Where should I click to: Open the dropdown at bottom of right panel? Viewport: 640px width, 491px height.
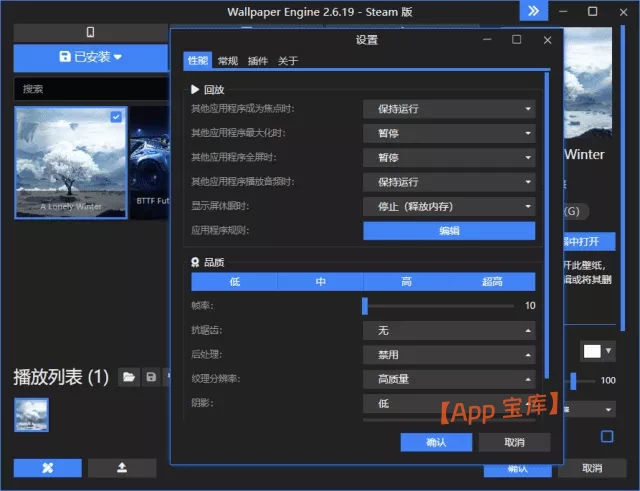(x=590, y=409)
